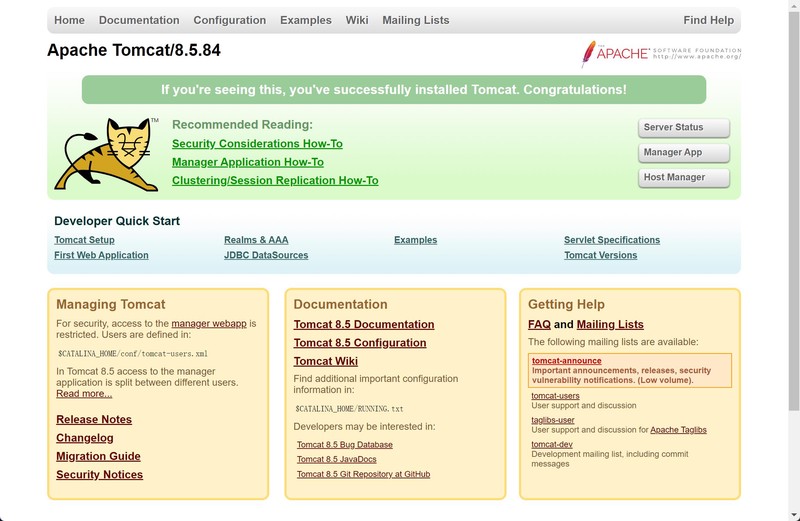800x521 pixels.
Task: Open the Tomcat Wiki link
Action: (x=326, y=361)
